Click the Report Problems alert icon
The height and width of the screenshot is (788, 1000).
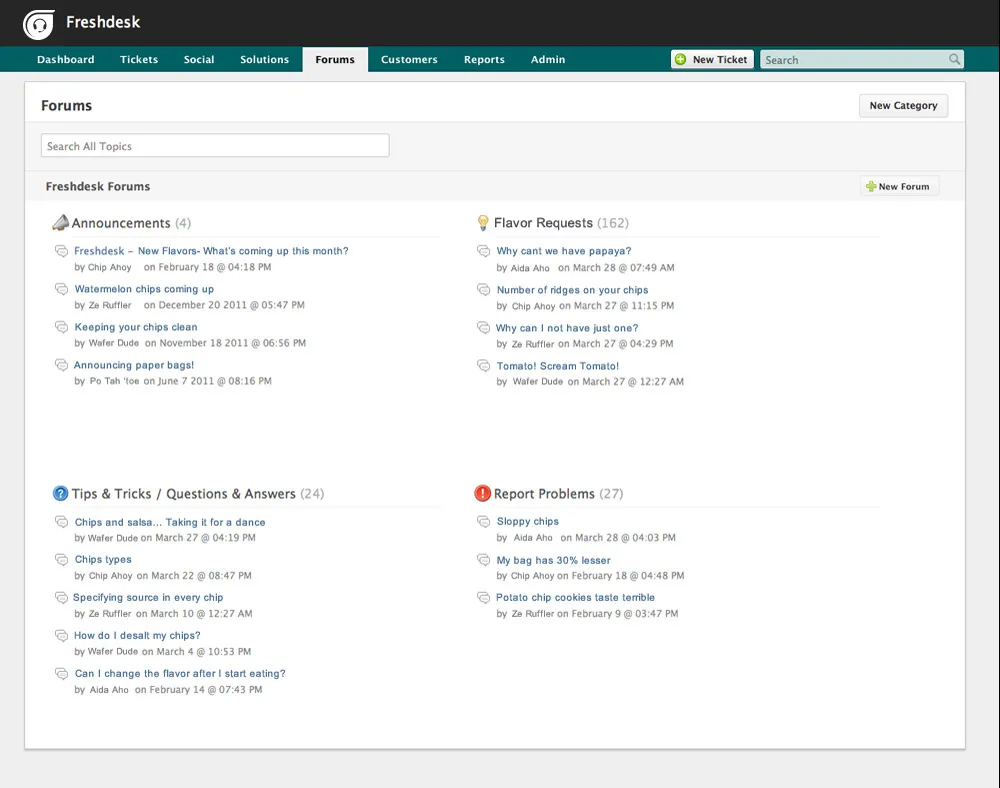(483, 493)
